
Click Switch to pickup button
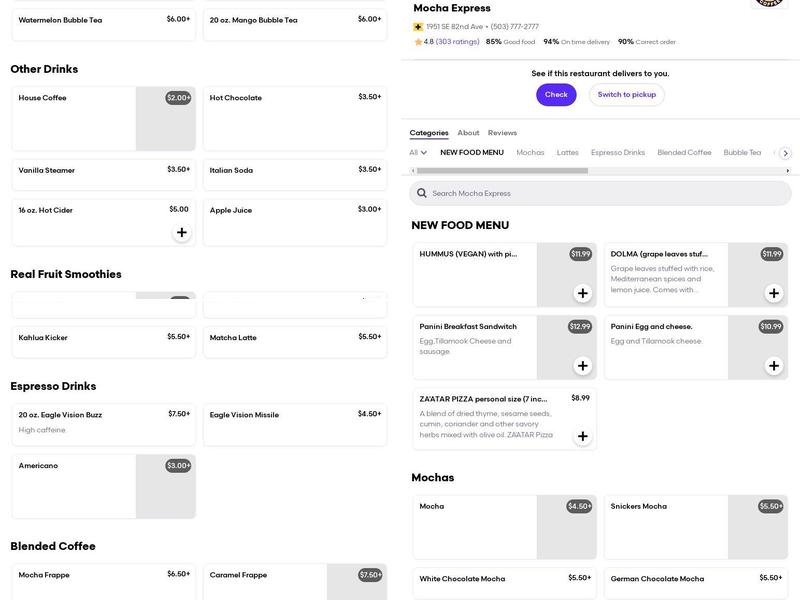[x=626, y=95]
